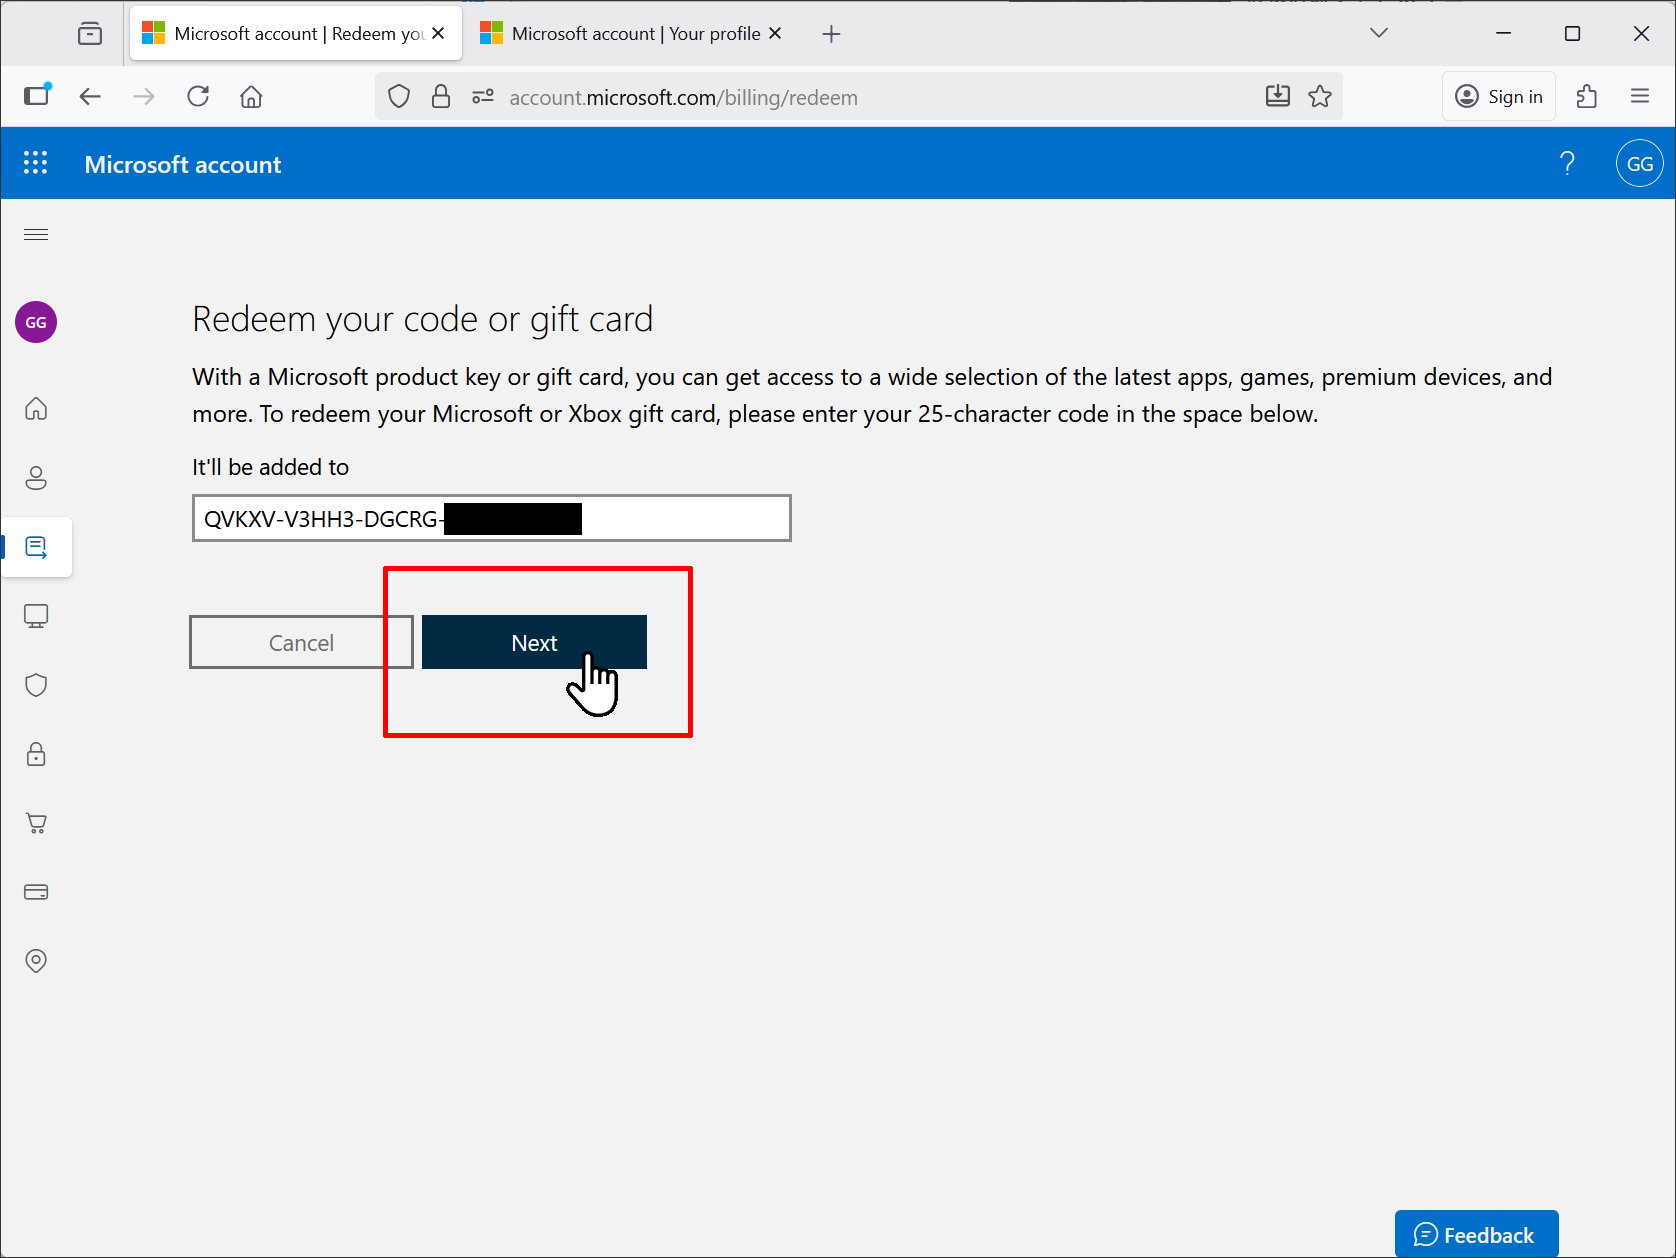The image size is (1676, 1258).
Task: Open the Firefox application hamburger menu
Action: pos(1640,96)
